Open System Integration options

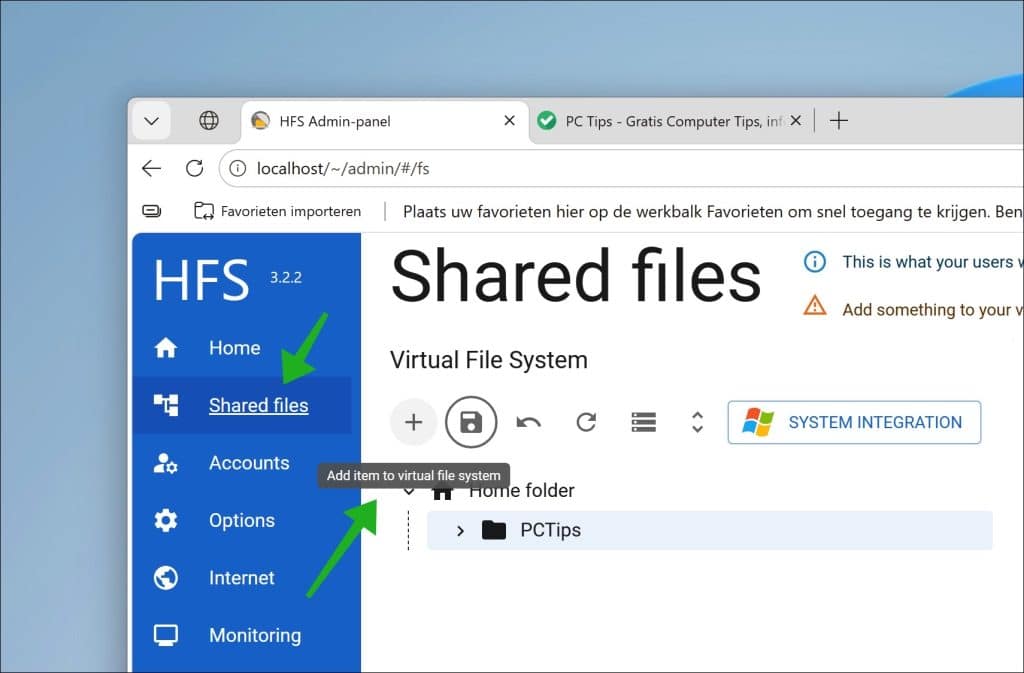point(854,422)
